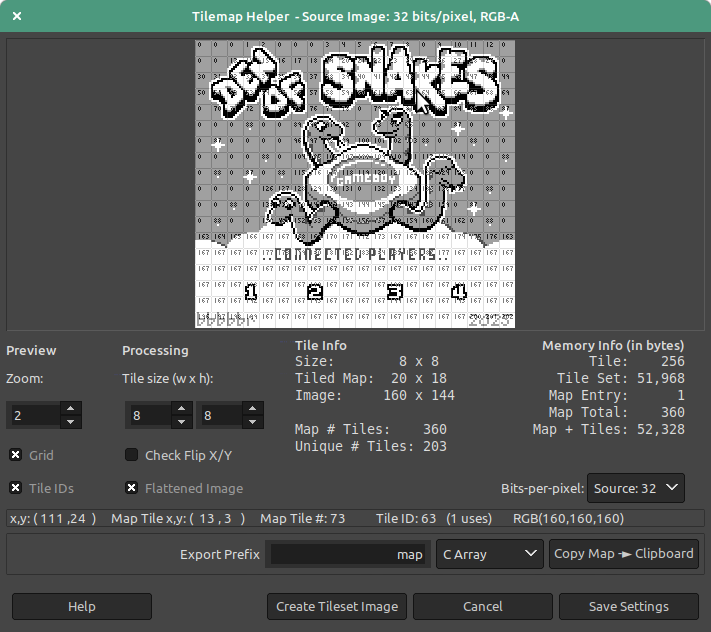711x632 pixels.
Task: Click the Den of Snakes tilemap preview
Action: point(355,184)
